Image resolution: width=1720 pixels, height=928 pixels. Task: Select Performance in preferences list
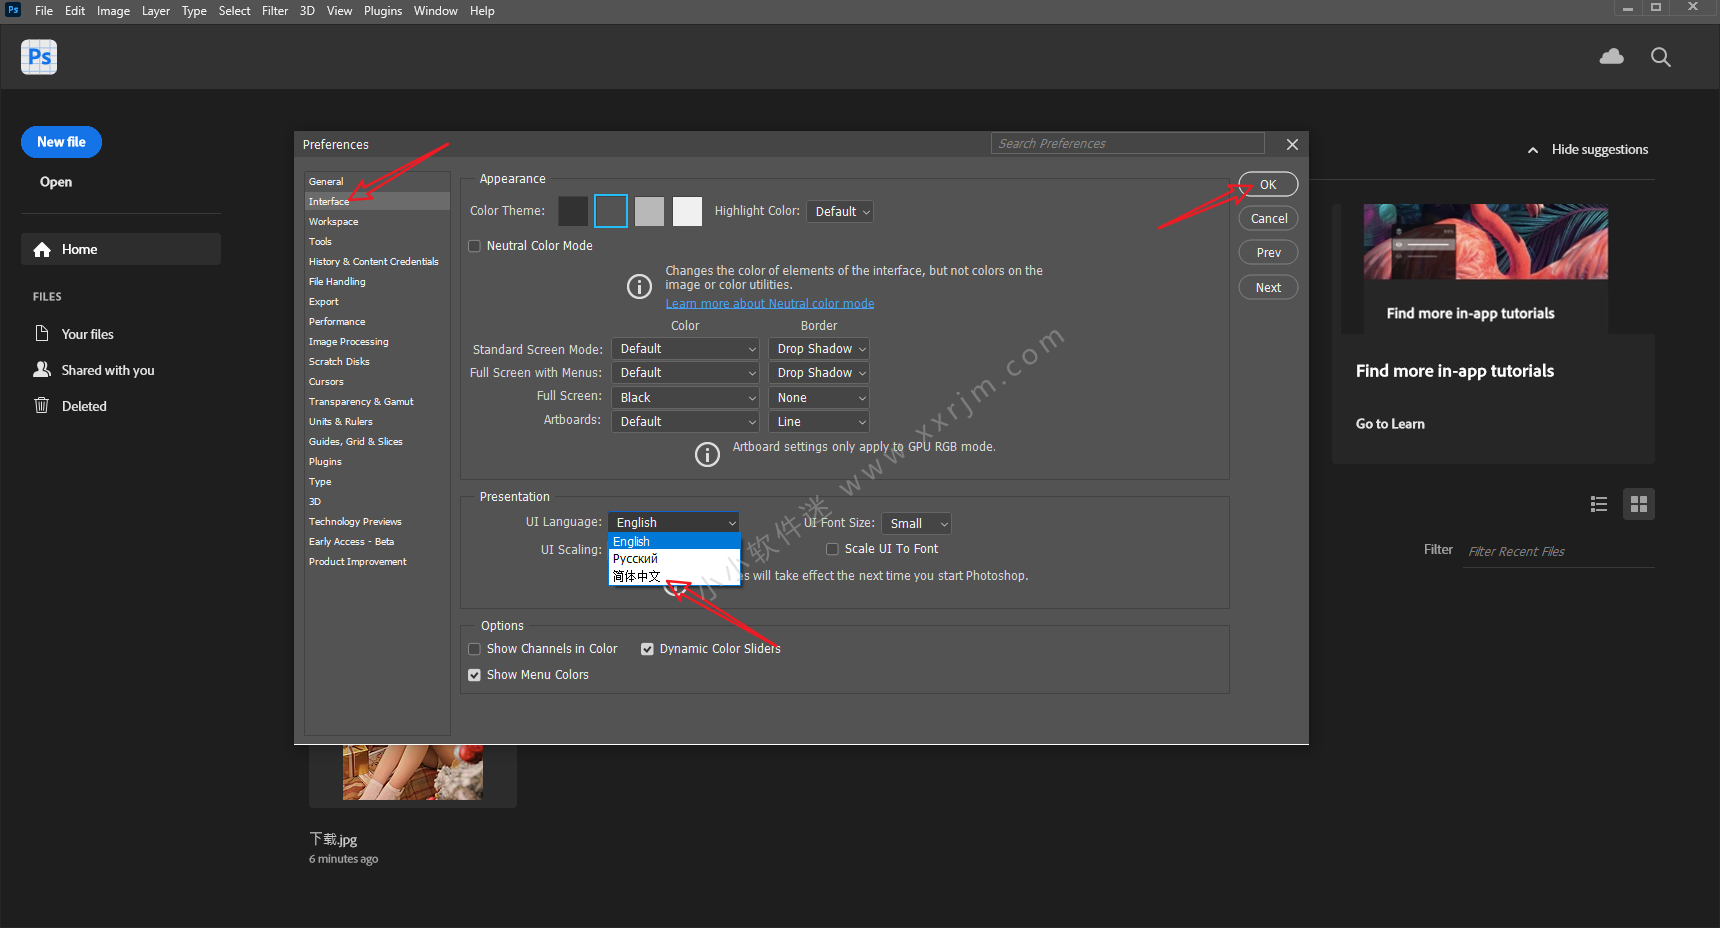click(377, 322)
